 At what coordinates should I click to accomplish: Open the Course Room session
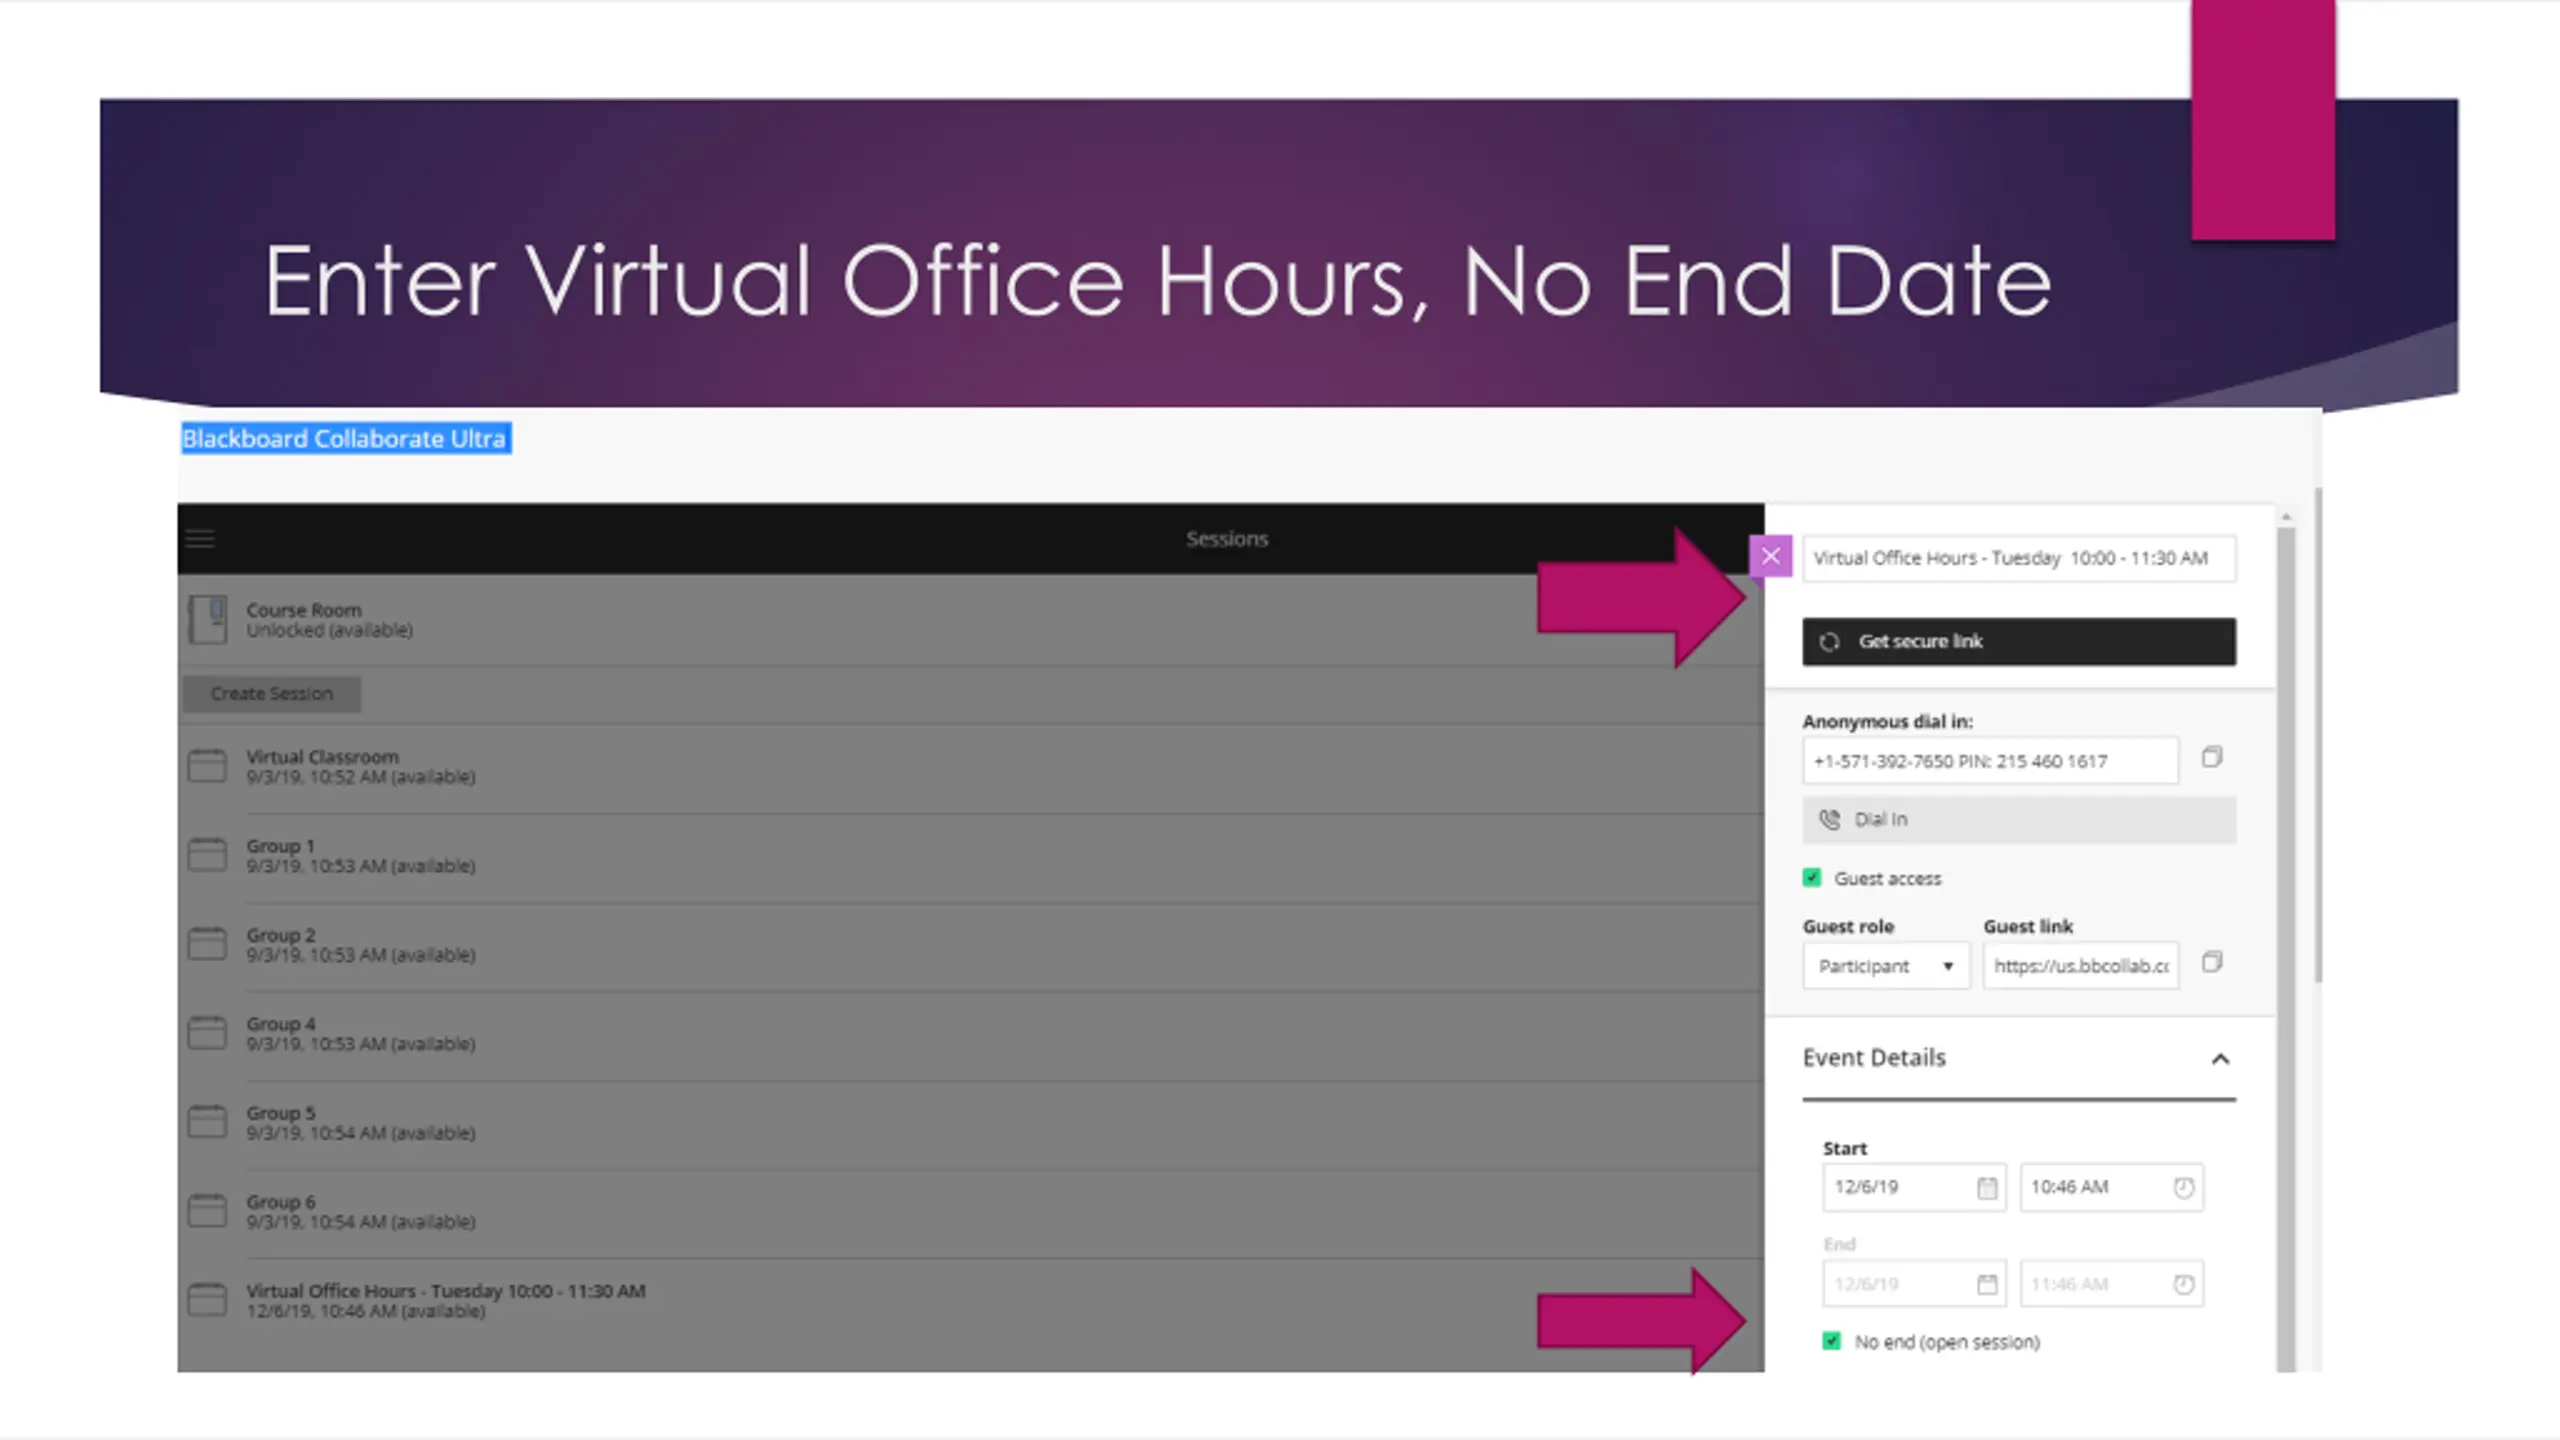coord(970,620)
